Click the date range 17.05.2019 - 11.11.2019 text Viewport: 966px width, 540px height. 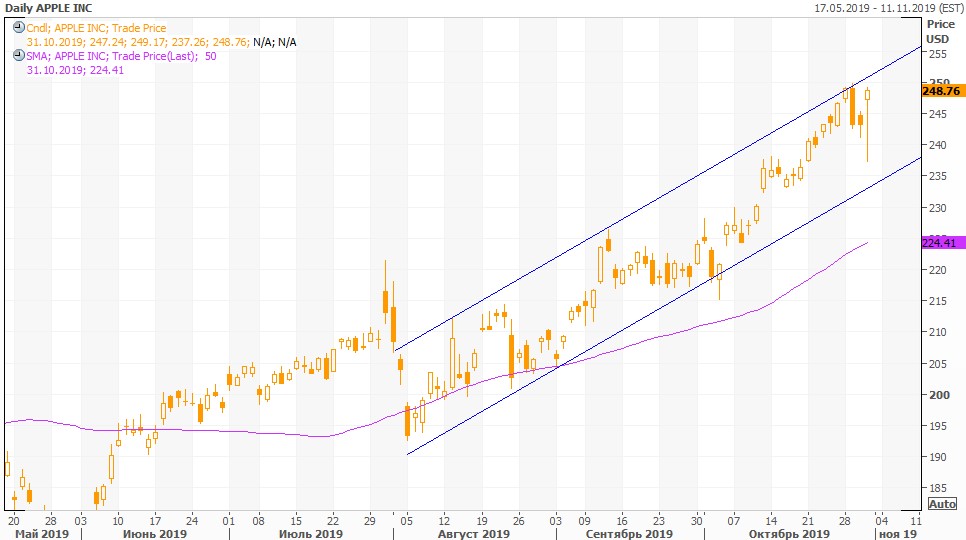click(887, 7)
